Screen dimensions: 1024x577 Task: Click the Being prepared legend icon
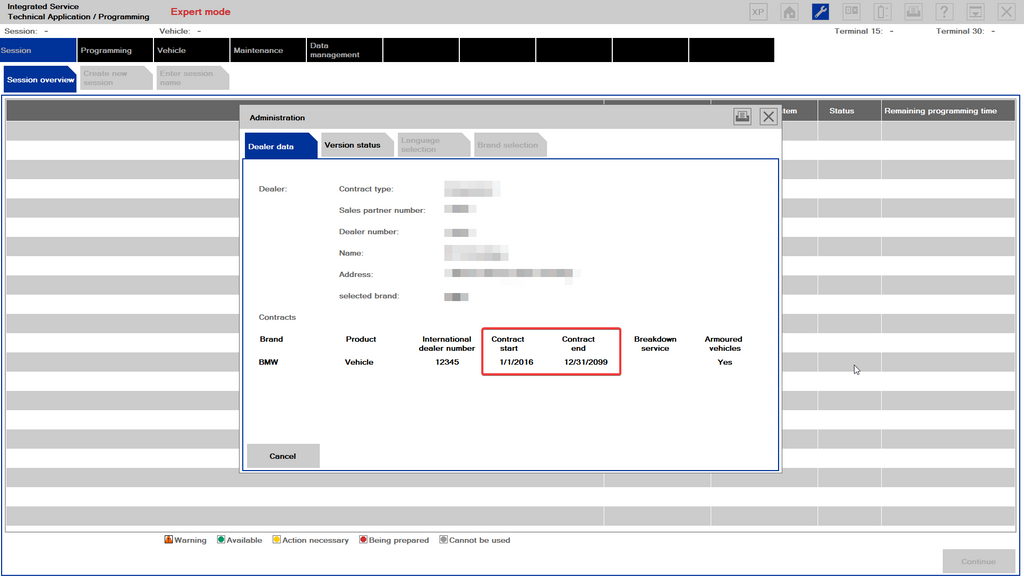click(x=363, y=540)
